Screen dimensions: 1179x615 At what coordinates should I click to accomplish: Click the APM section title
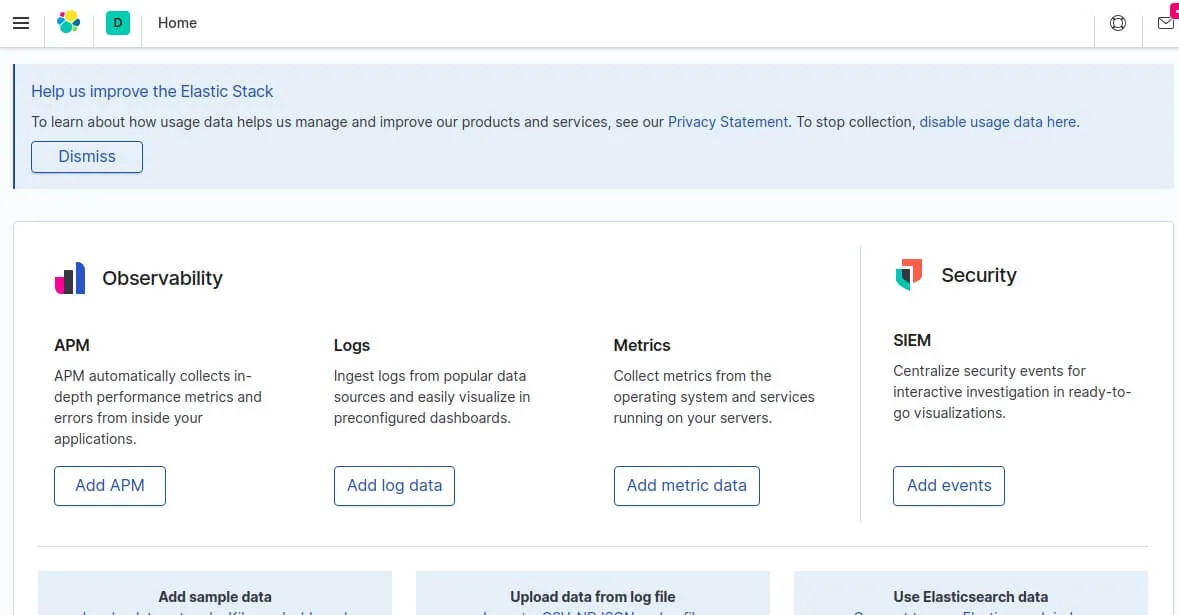[x=71, y=345]
